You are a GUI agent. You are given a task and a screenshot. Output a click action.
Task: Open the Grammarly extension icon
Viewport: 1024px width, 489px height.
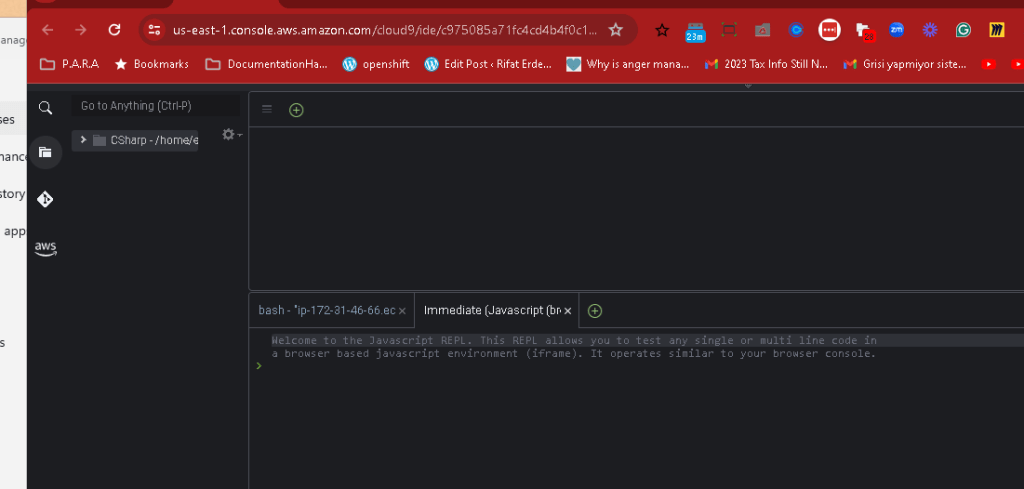[963, 30]
